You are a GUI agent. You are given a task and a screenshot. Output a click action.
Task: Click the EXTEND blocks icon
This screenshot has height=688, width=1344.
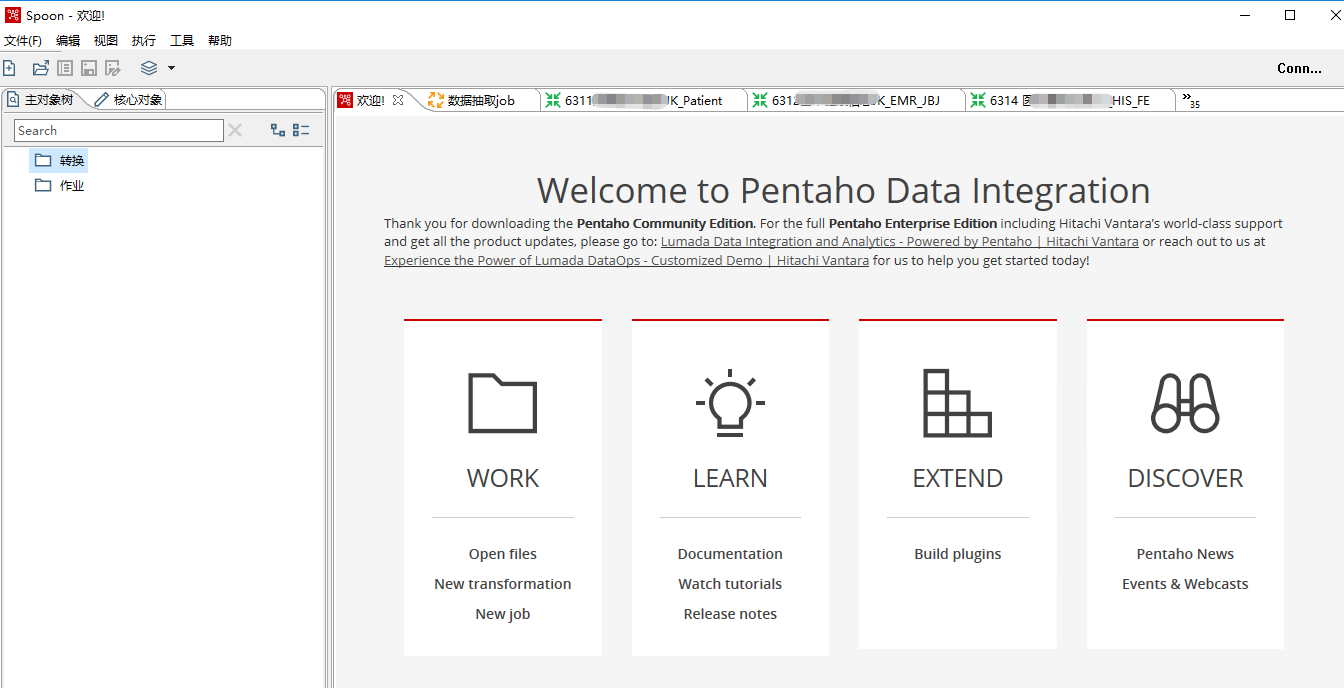957,403
